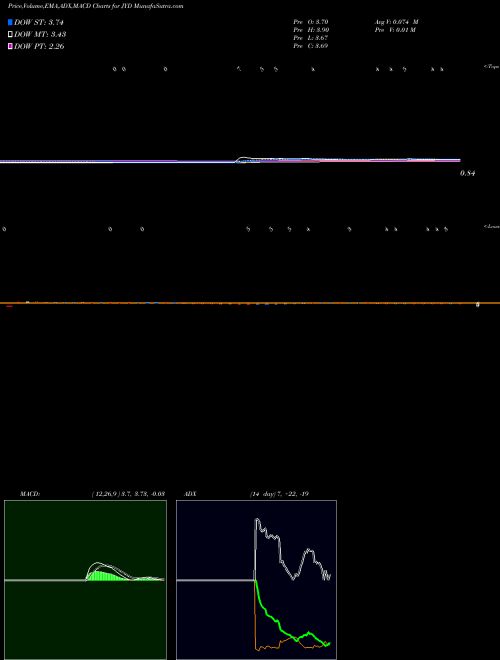
Task: Click the 'Avg V: 0.074 M' value
Action: (x=396, y=22)
